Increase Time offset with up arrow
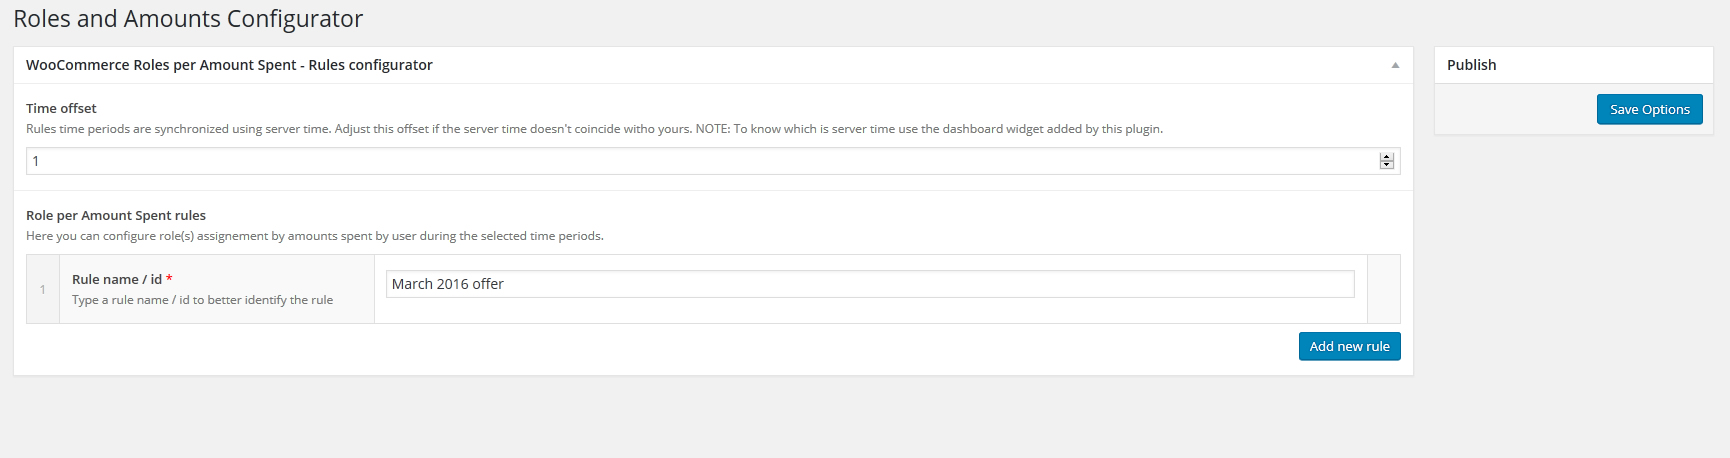The height and width of the screenshot is (458, 1730). click(x=1386, y=157)
